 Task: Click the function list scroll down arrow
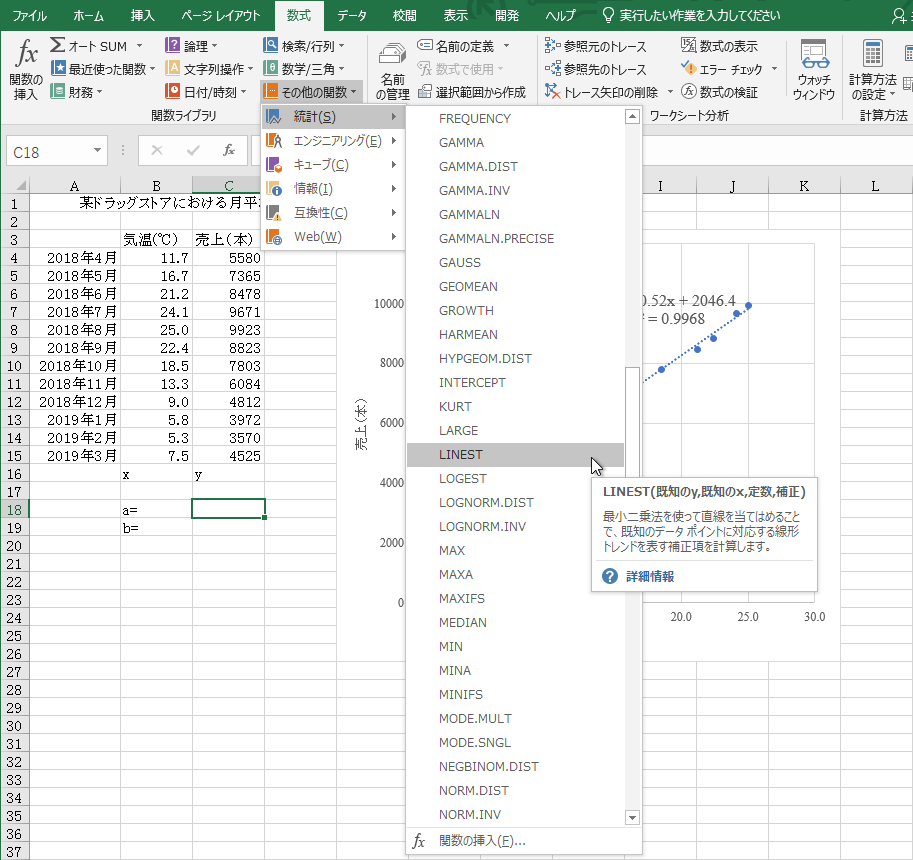[x=632, y=817]
